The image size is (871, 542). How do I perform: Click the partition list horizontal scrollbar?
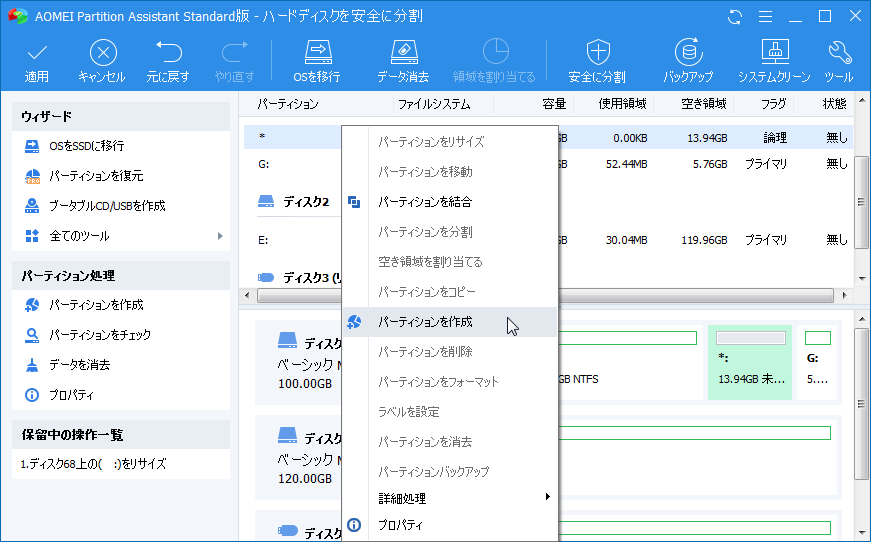click(545, 295)
